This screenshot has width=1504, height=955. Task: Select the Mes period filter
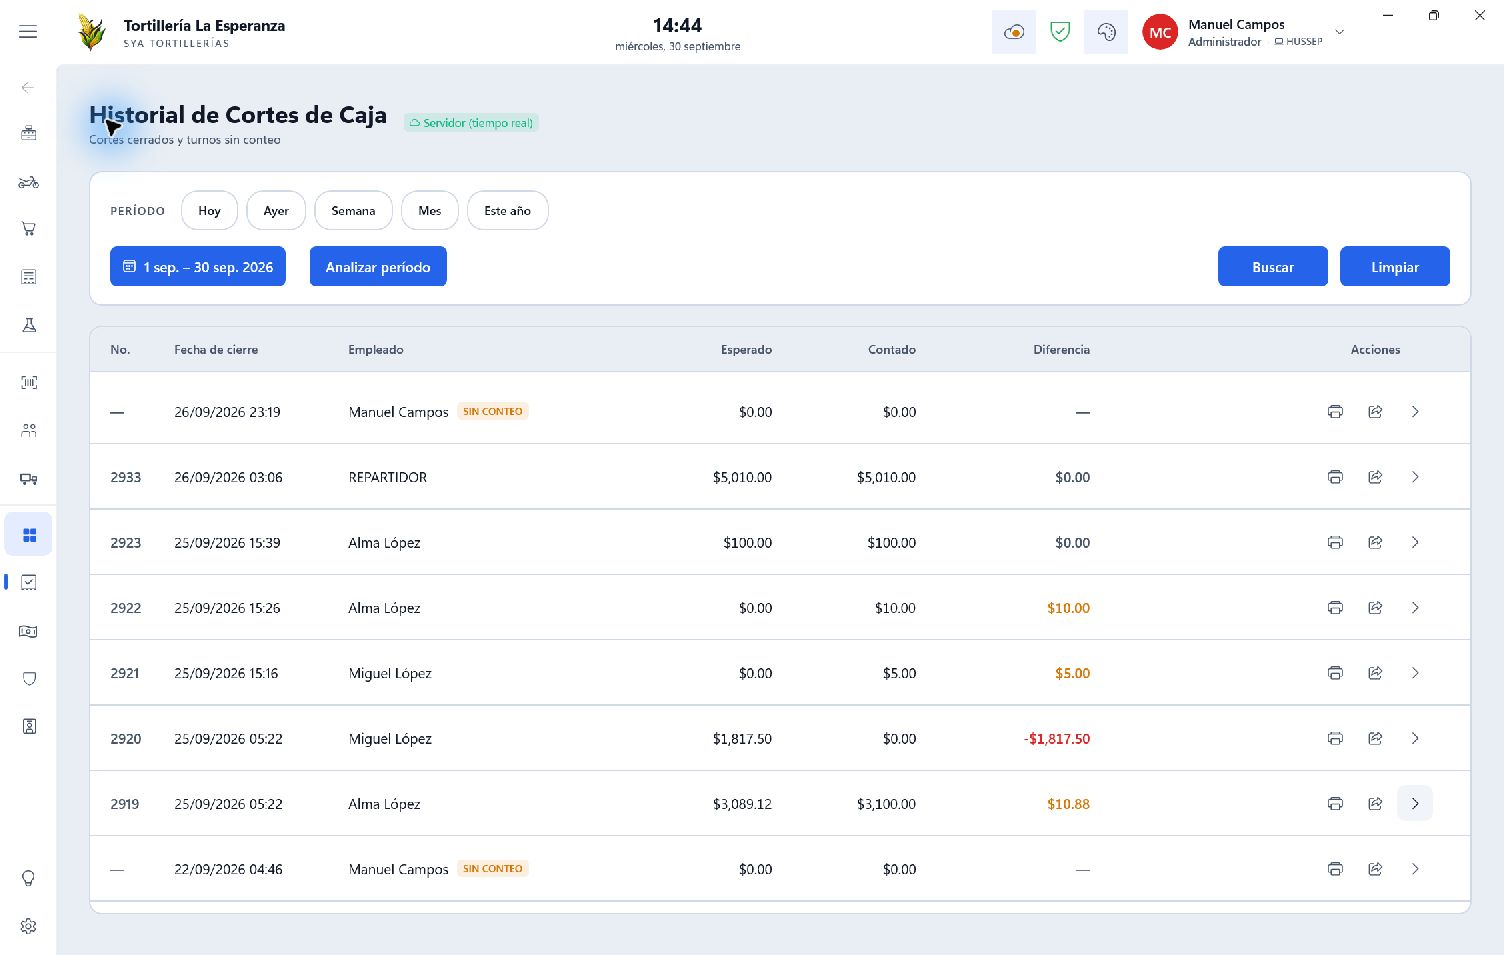430,211
